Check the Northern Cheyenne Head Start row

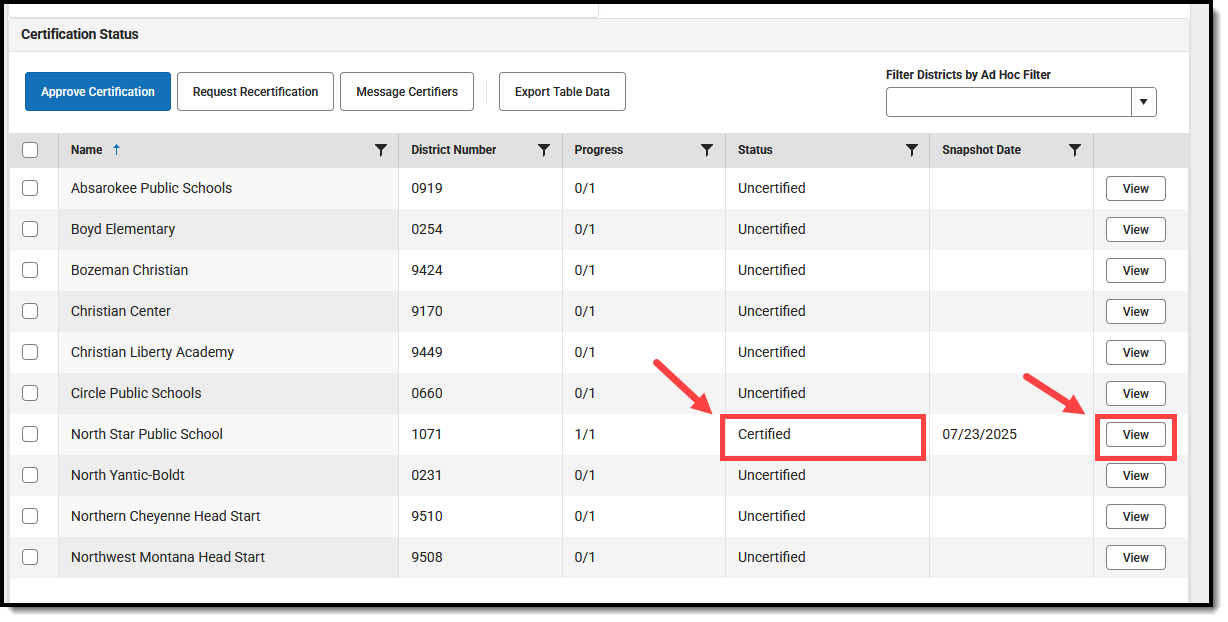[x=30, y=516]
